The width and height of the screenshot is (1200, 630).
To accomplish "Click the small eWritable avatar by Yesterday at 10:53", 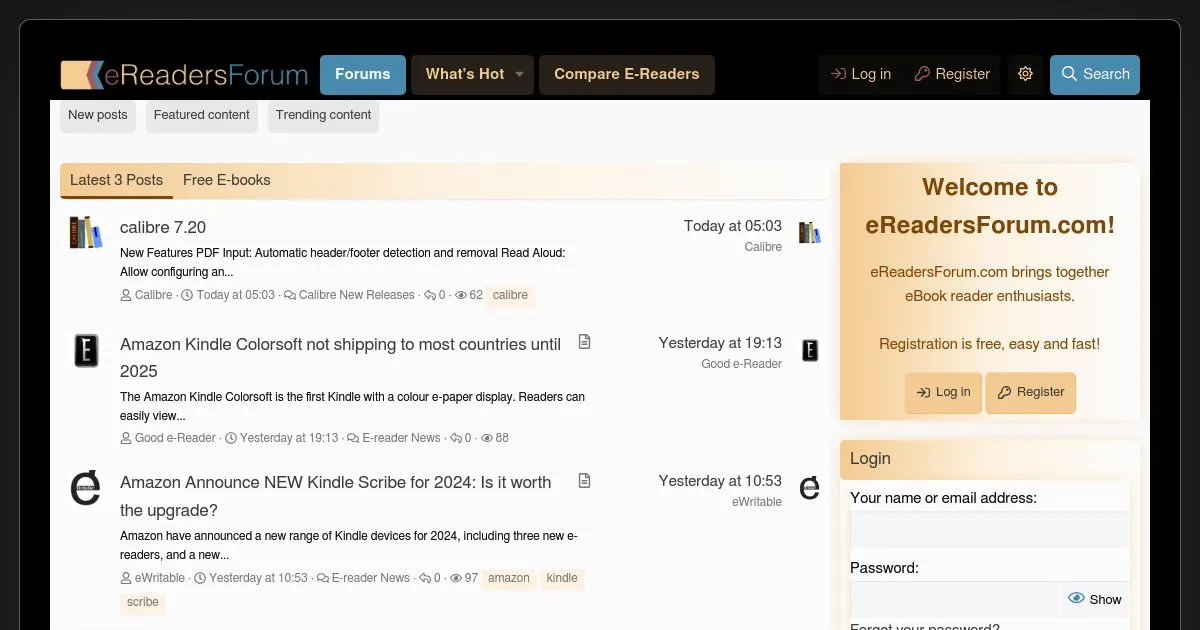I will (810, 488).
